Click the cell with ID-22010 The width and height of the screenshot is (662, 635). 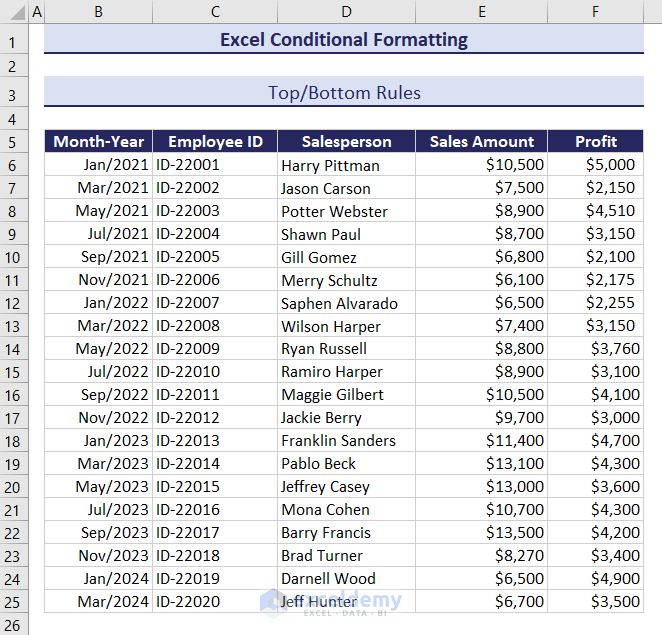coord(215,372)
